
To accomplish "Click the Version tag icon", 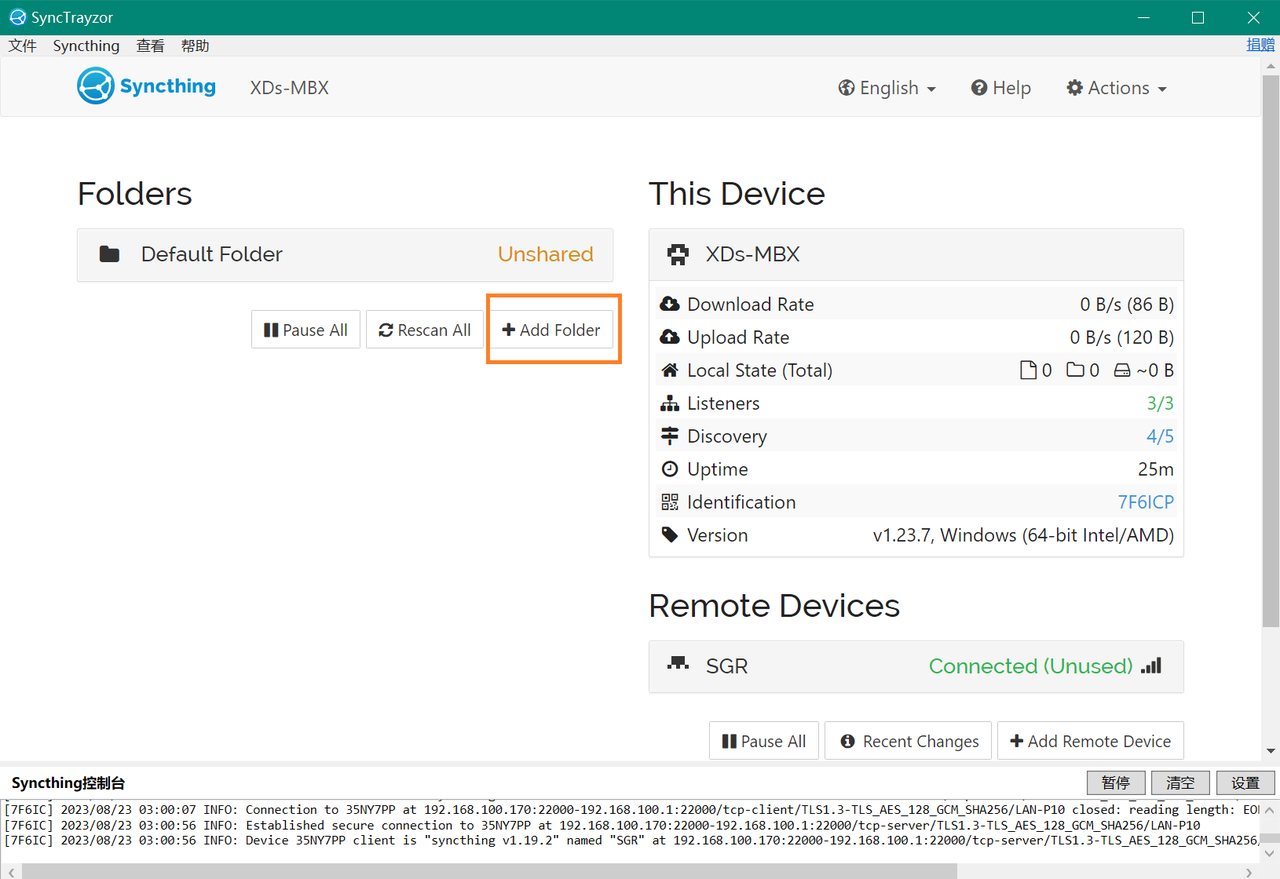I will point(670,535).
